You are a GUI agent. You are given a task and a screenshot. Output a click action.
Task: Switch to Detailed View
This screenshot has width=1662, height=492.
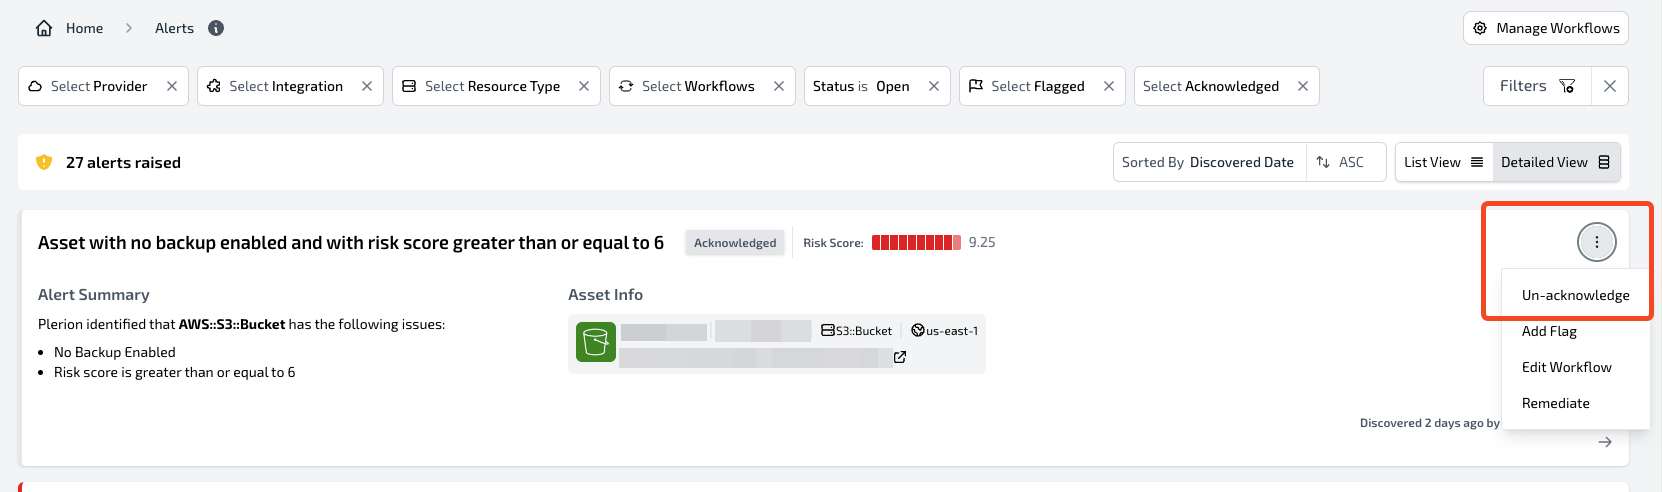pos(1556,162)
